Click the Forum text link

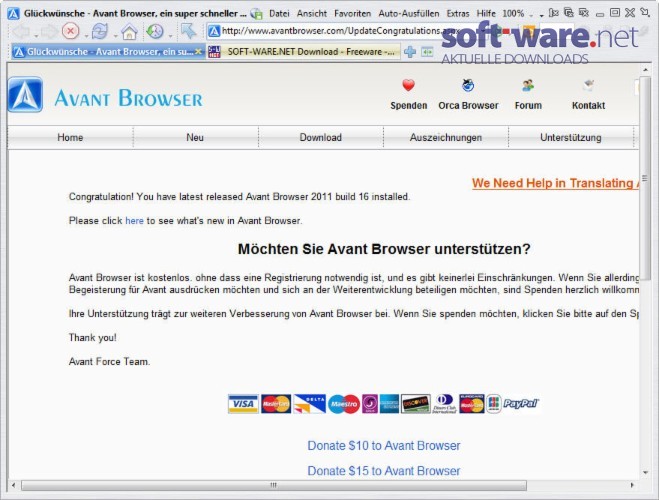tap(528, 105)
